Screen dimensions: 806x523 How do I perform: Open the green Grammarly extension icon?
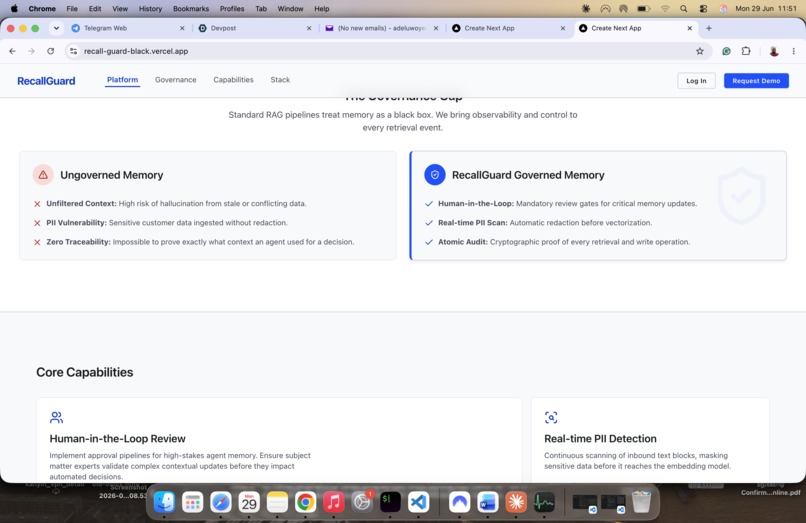726,51
